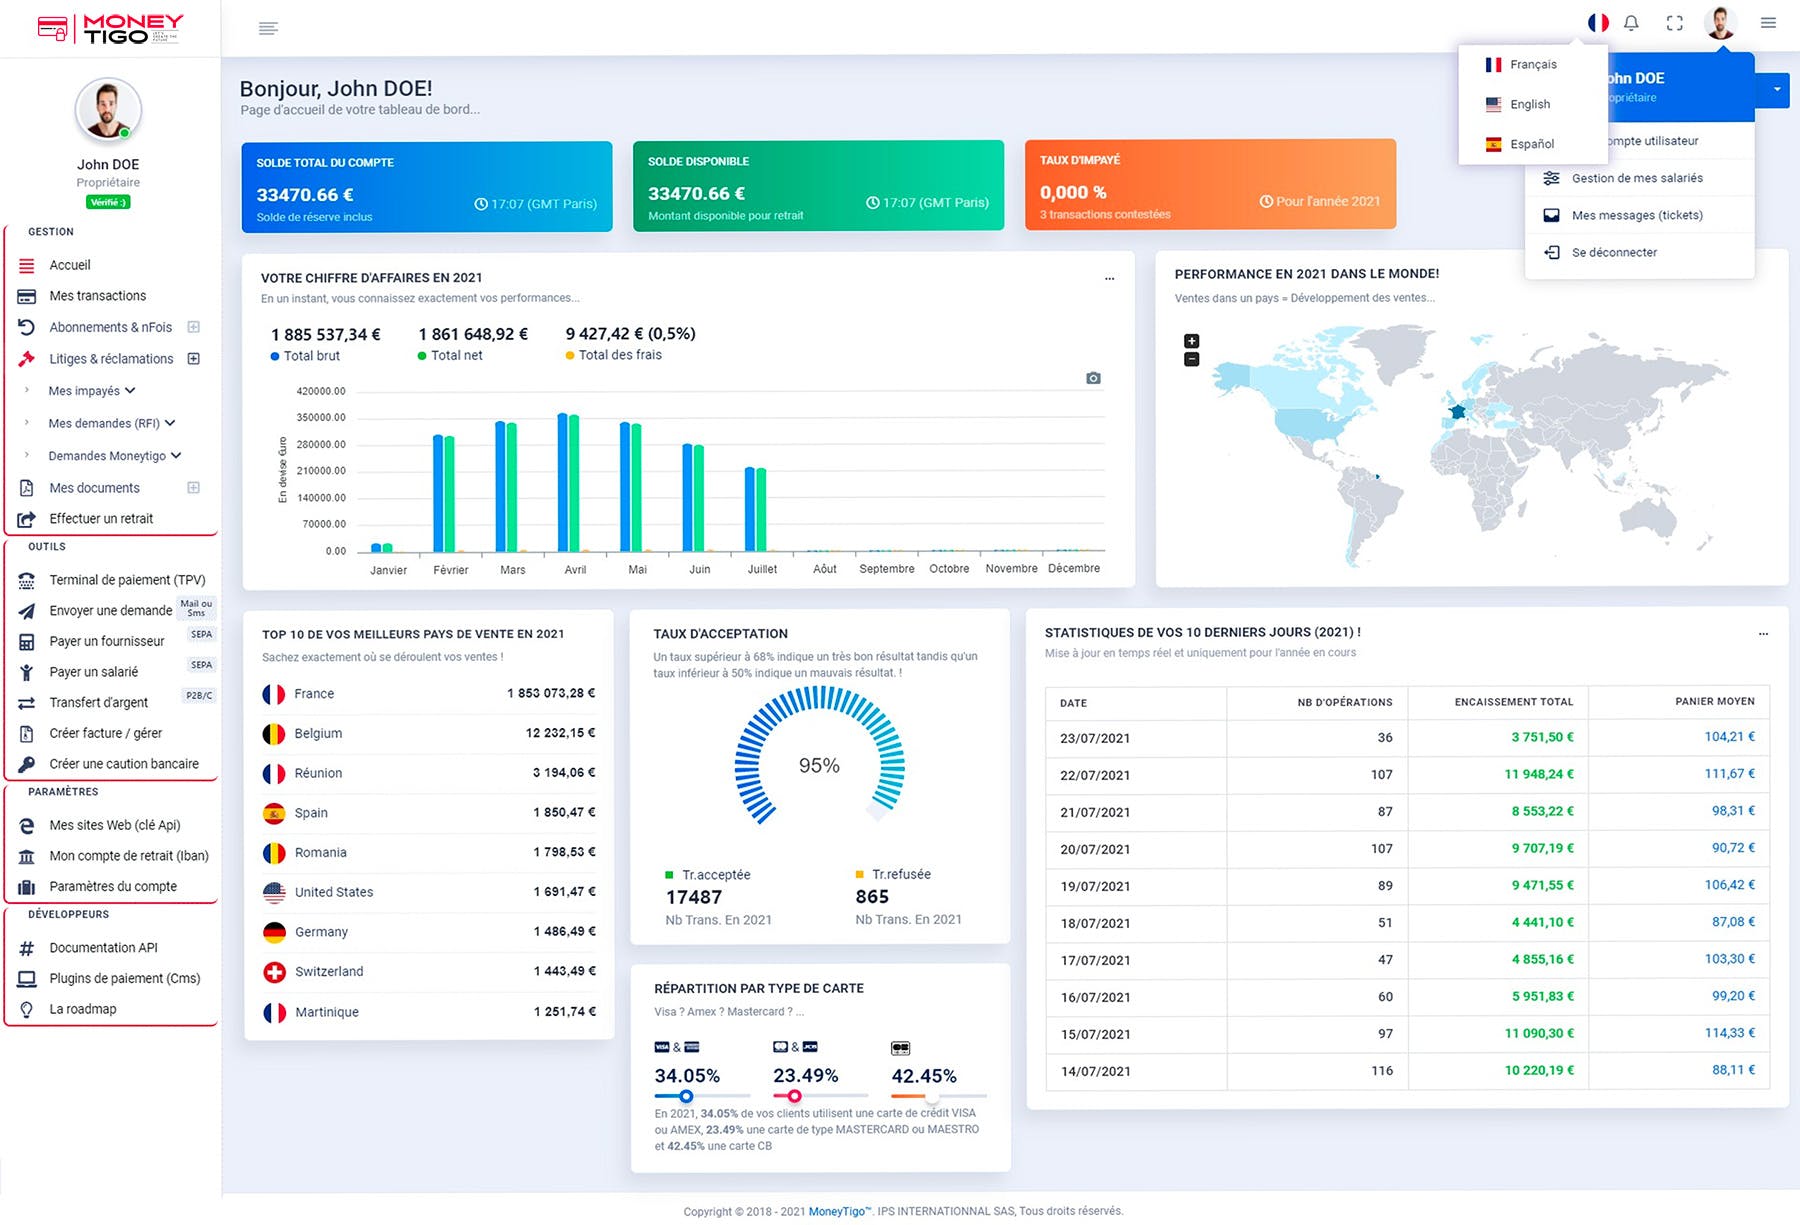1800x1225 pixels.
Task: Open the 10-day statistics options ellipsis
Action: coord(1763,634)
